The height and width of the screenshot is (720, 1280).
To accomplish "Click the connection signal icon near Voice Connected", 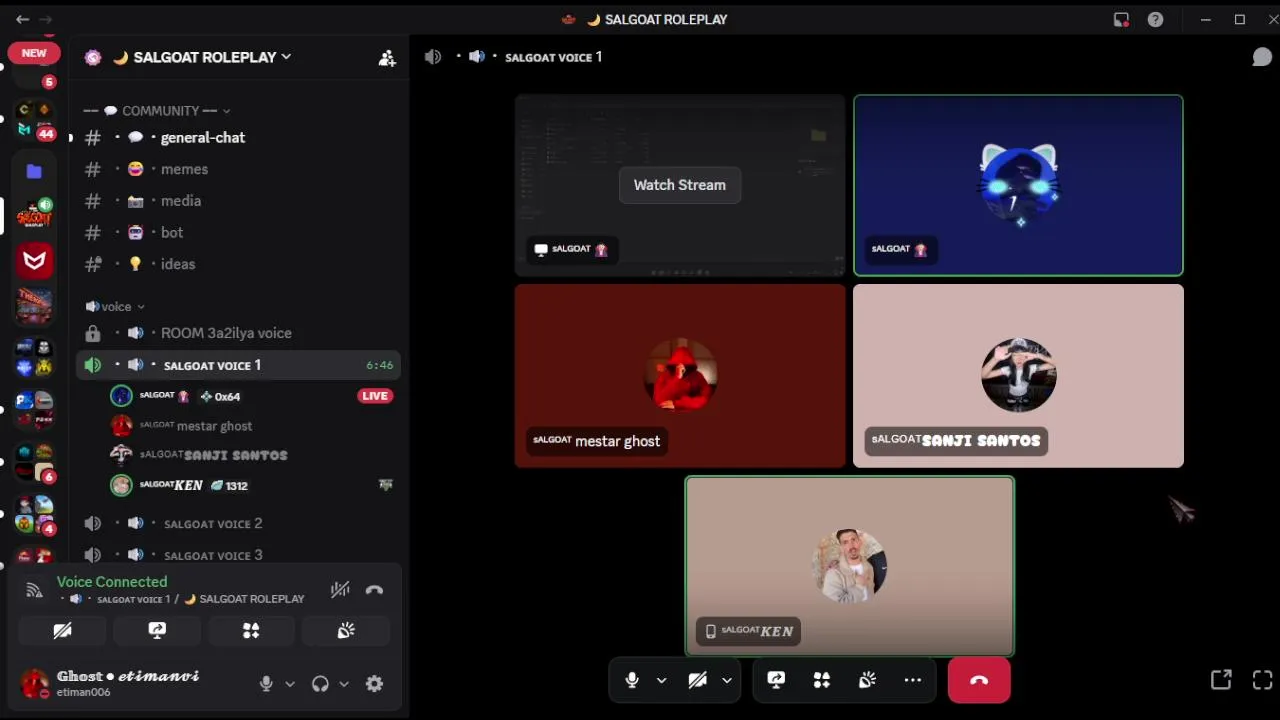I will tap(34, 590).
